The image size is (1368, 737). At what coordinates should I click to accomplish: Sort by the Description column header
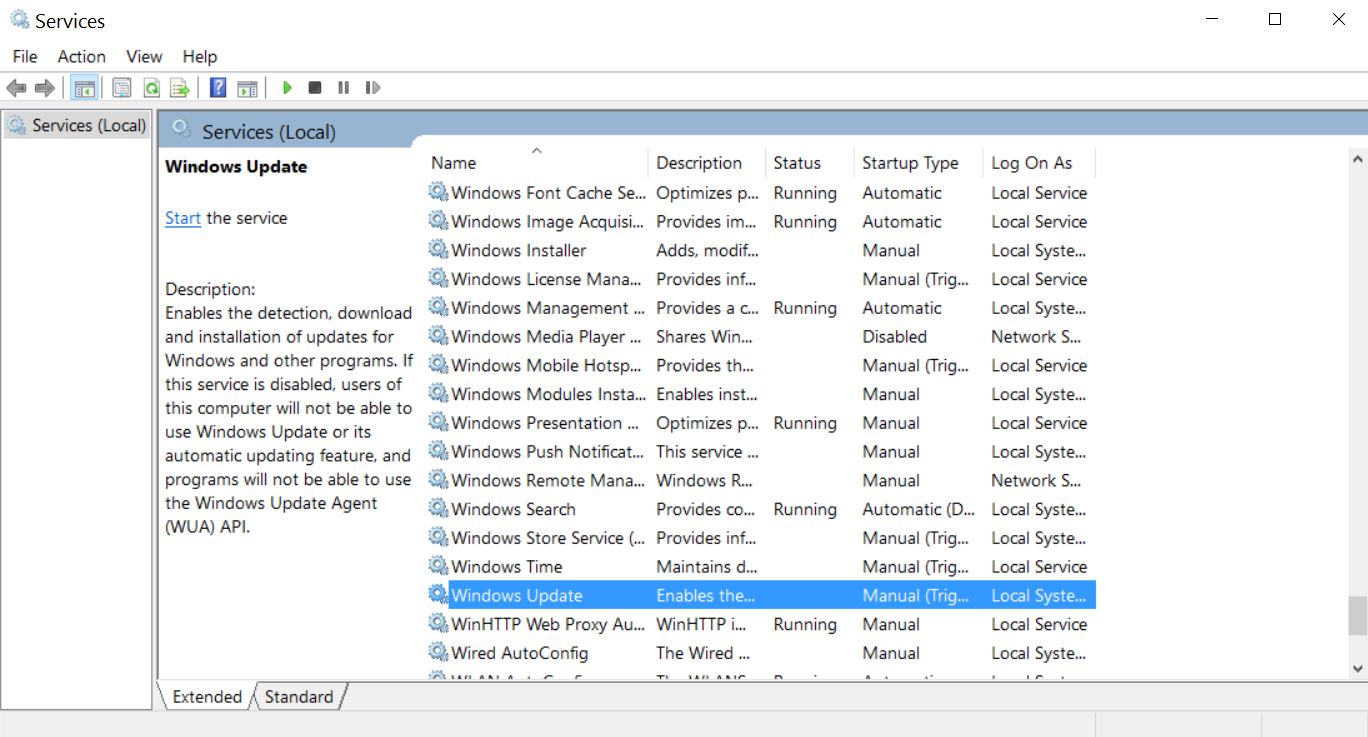[x=707, y=163]
